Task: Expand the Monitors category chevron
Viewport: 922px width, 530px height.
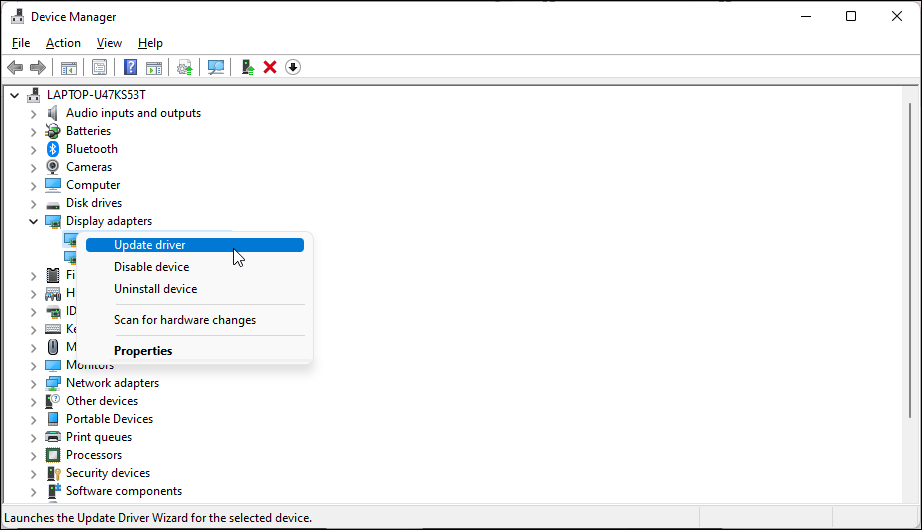Action: pyautogui.click(x=34, y=366)
